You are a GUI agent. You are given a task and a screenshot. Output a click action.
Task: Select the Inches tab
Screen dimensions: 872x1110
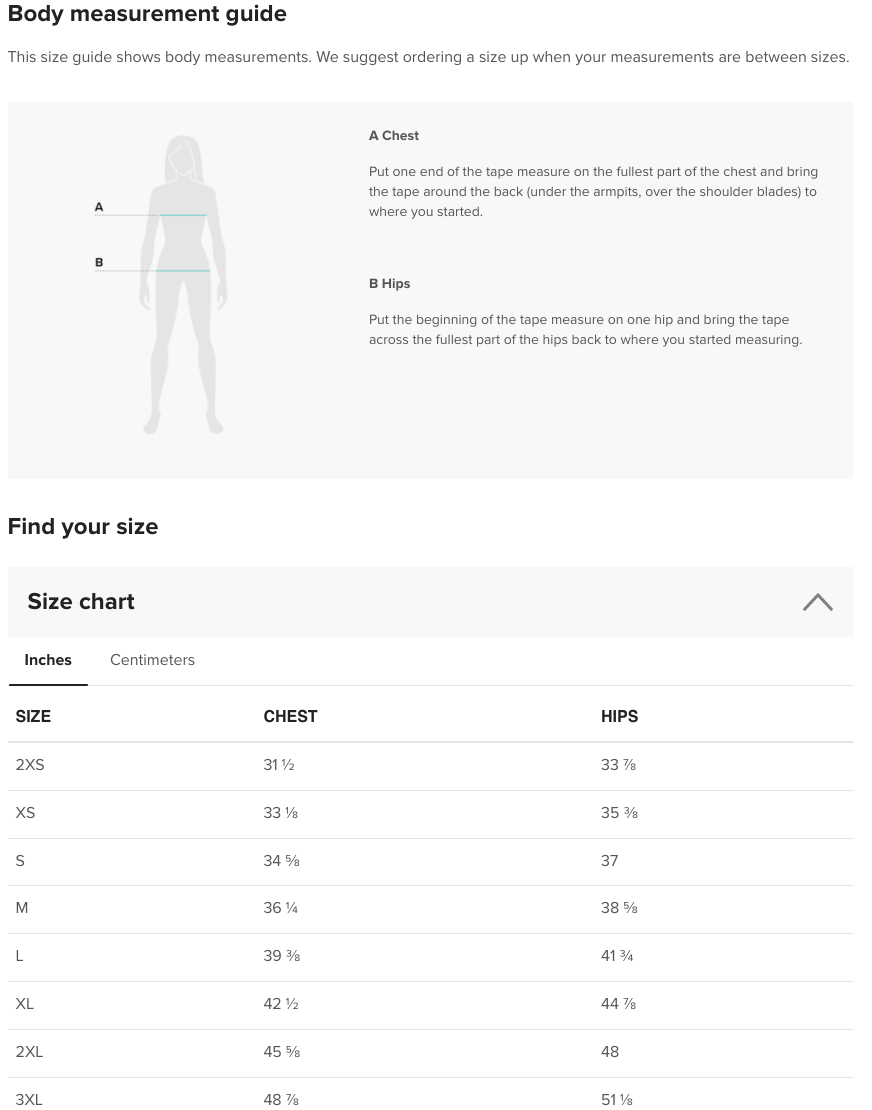coord(48,660)
